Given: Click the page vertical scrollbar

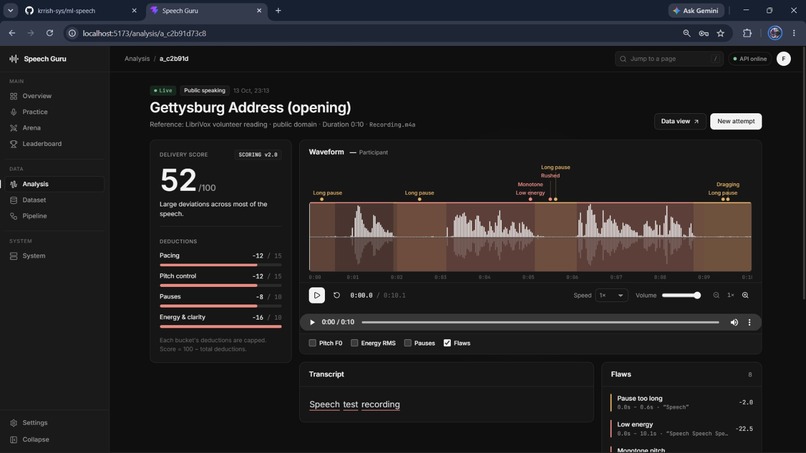Looking at the screenshot, I should pyautogui.click(x=803, y=172).
